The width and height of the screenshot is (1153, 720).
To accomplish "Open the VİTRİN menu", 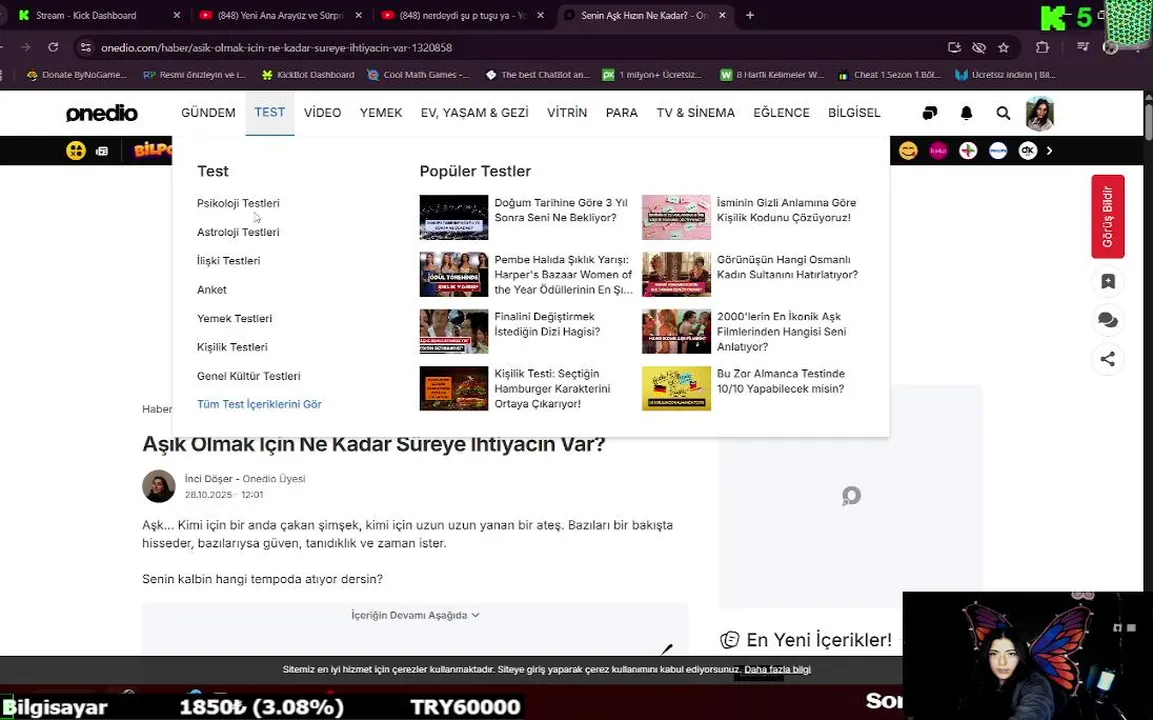I will pos(567,113).
